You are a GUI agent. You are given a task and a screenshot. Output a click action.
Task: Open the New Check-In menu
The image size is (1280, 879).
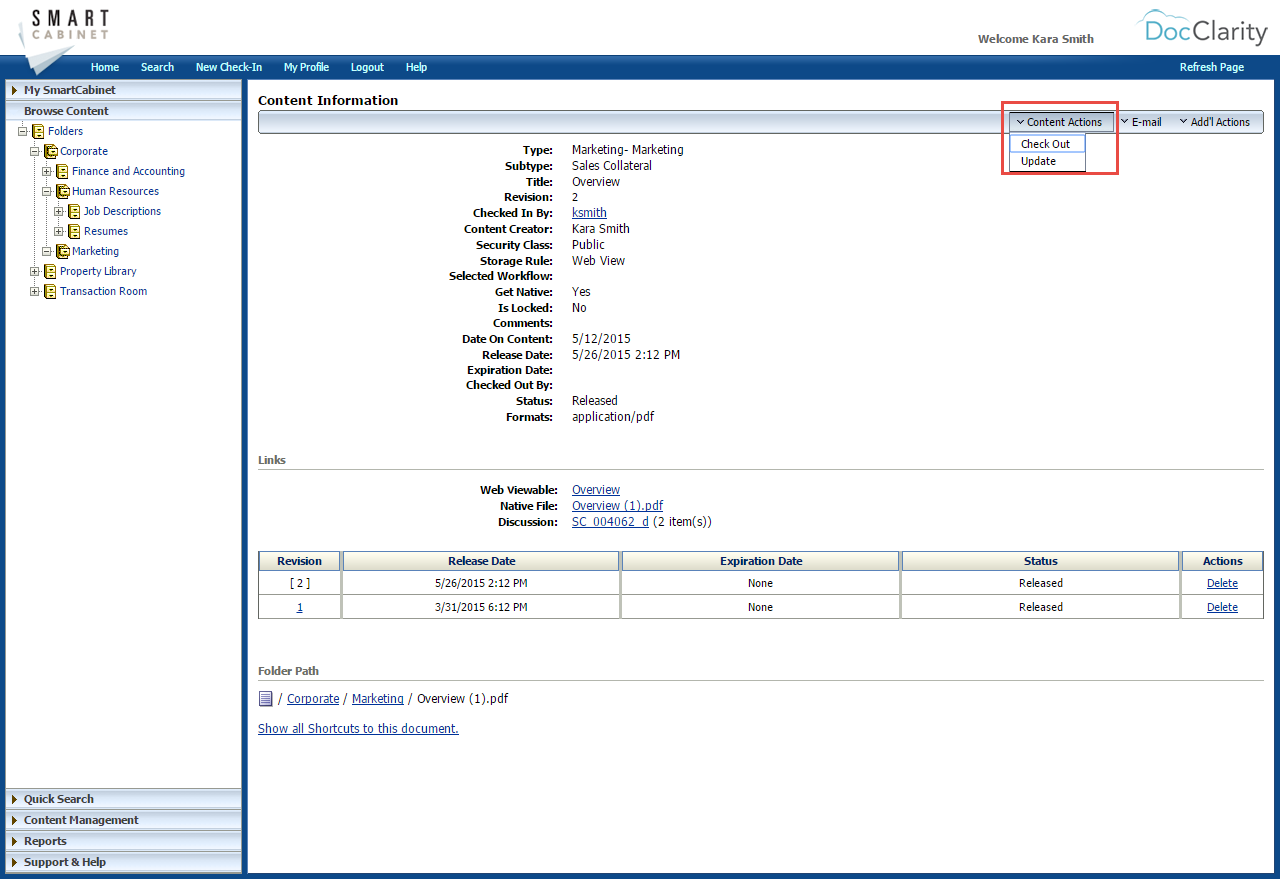228,67
